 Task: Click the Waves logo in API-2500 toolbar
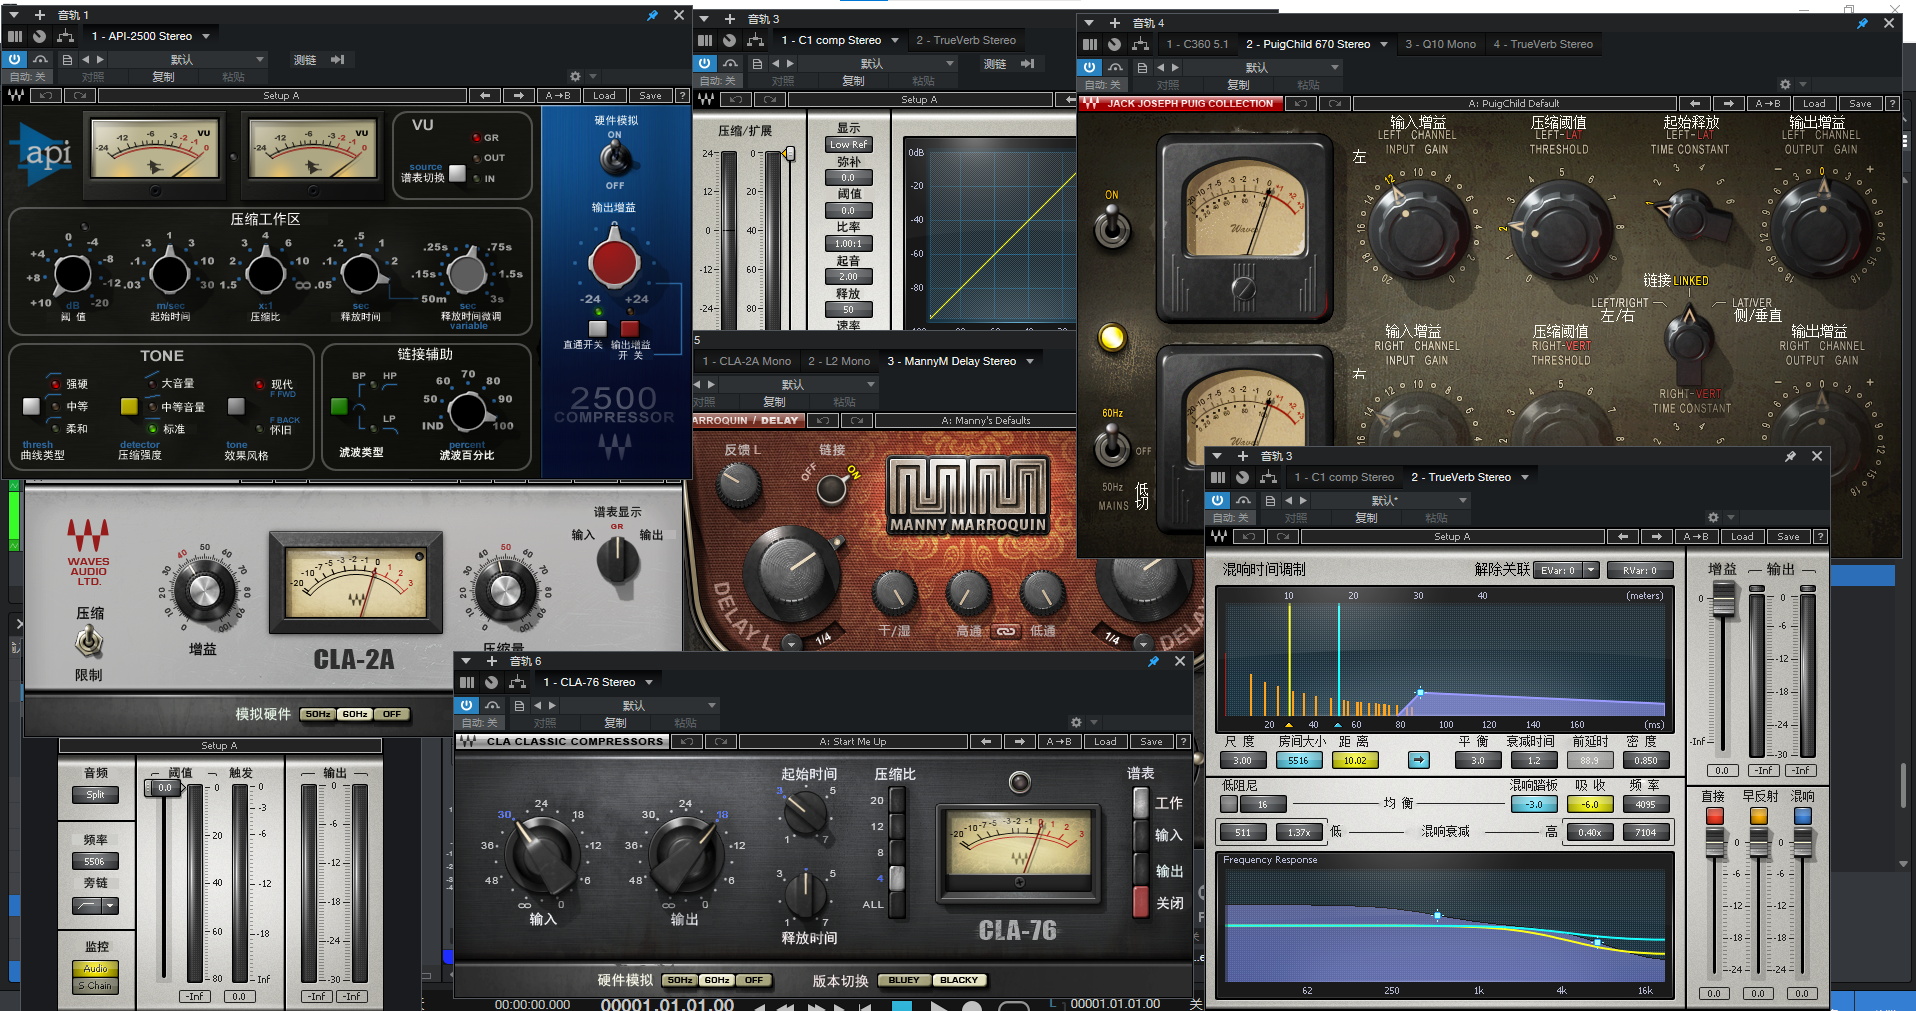16,96
